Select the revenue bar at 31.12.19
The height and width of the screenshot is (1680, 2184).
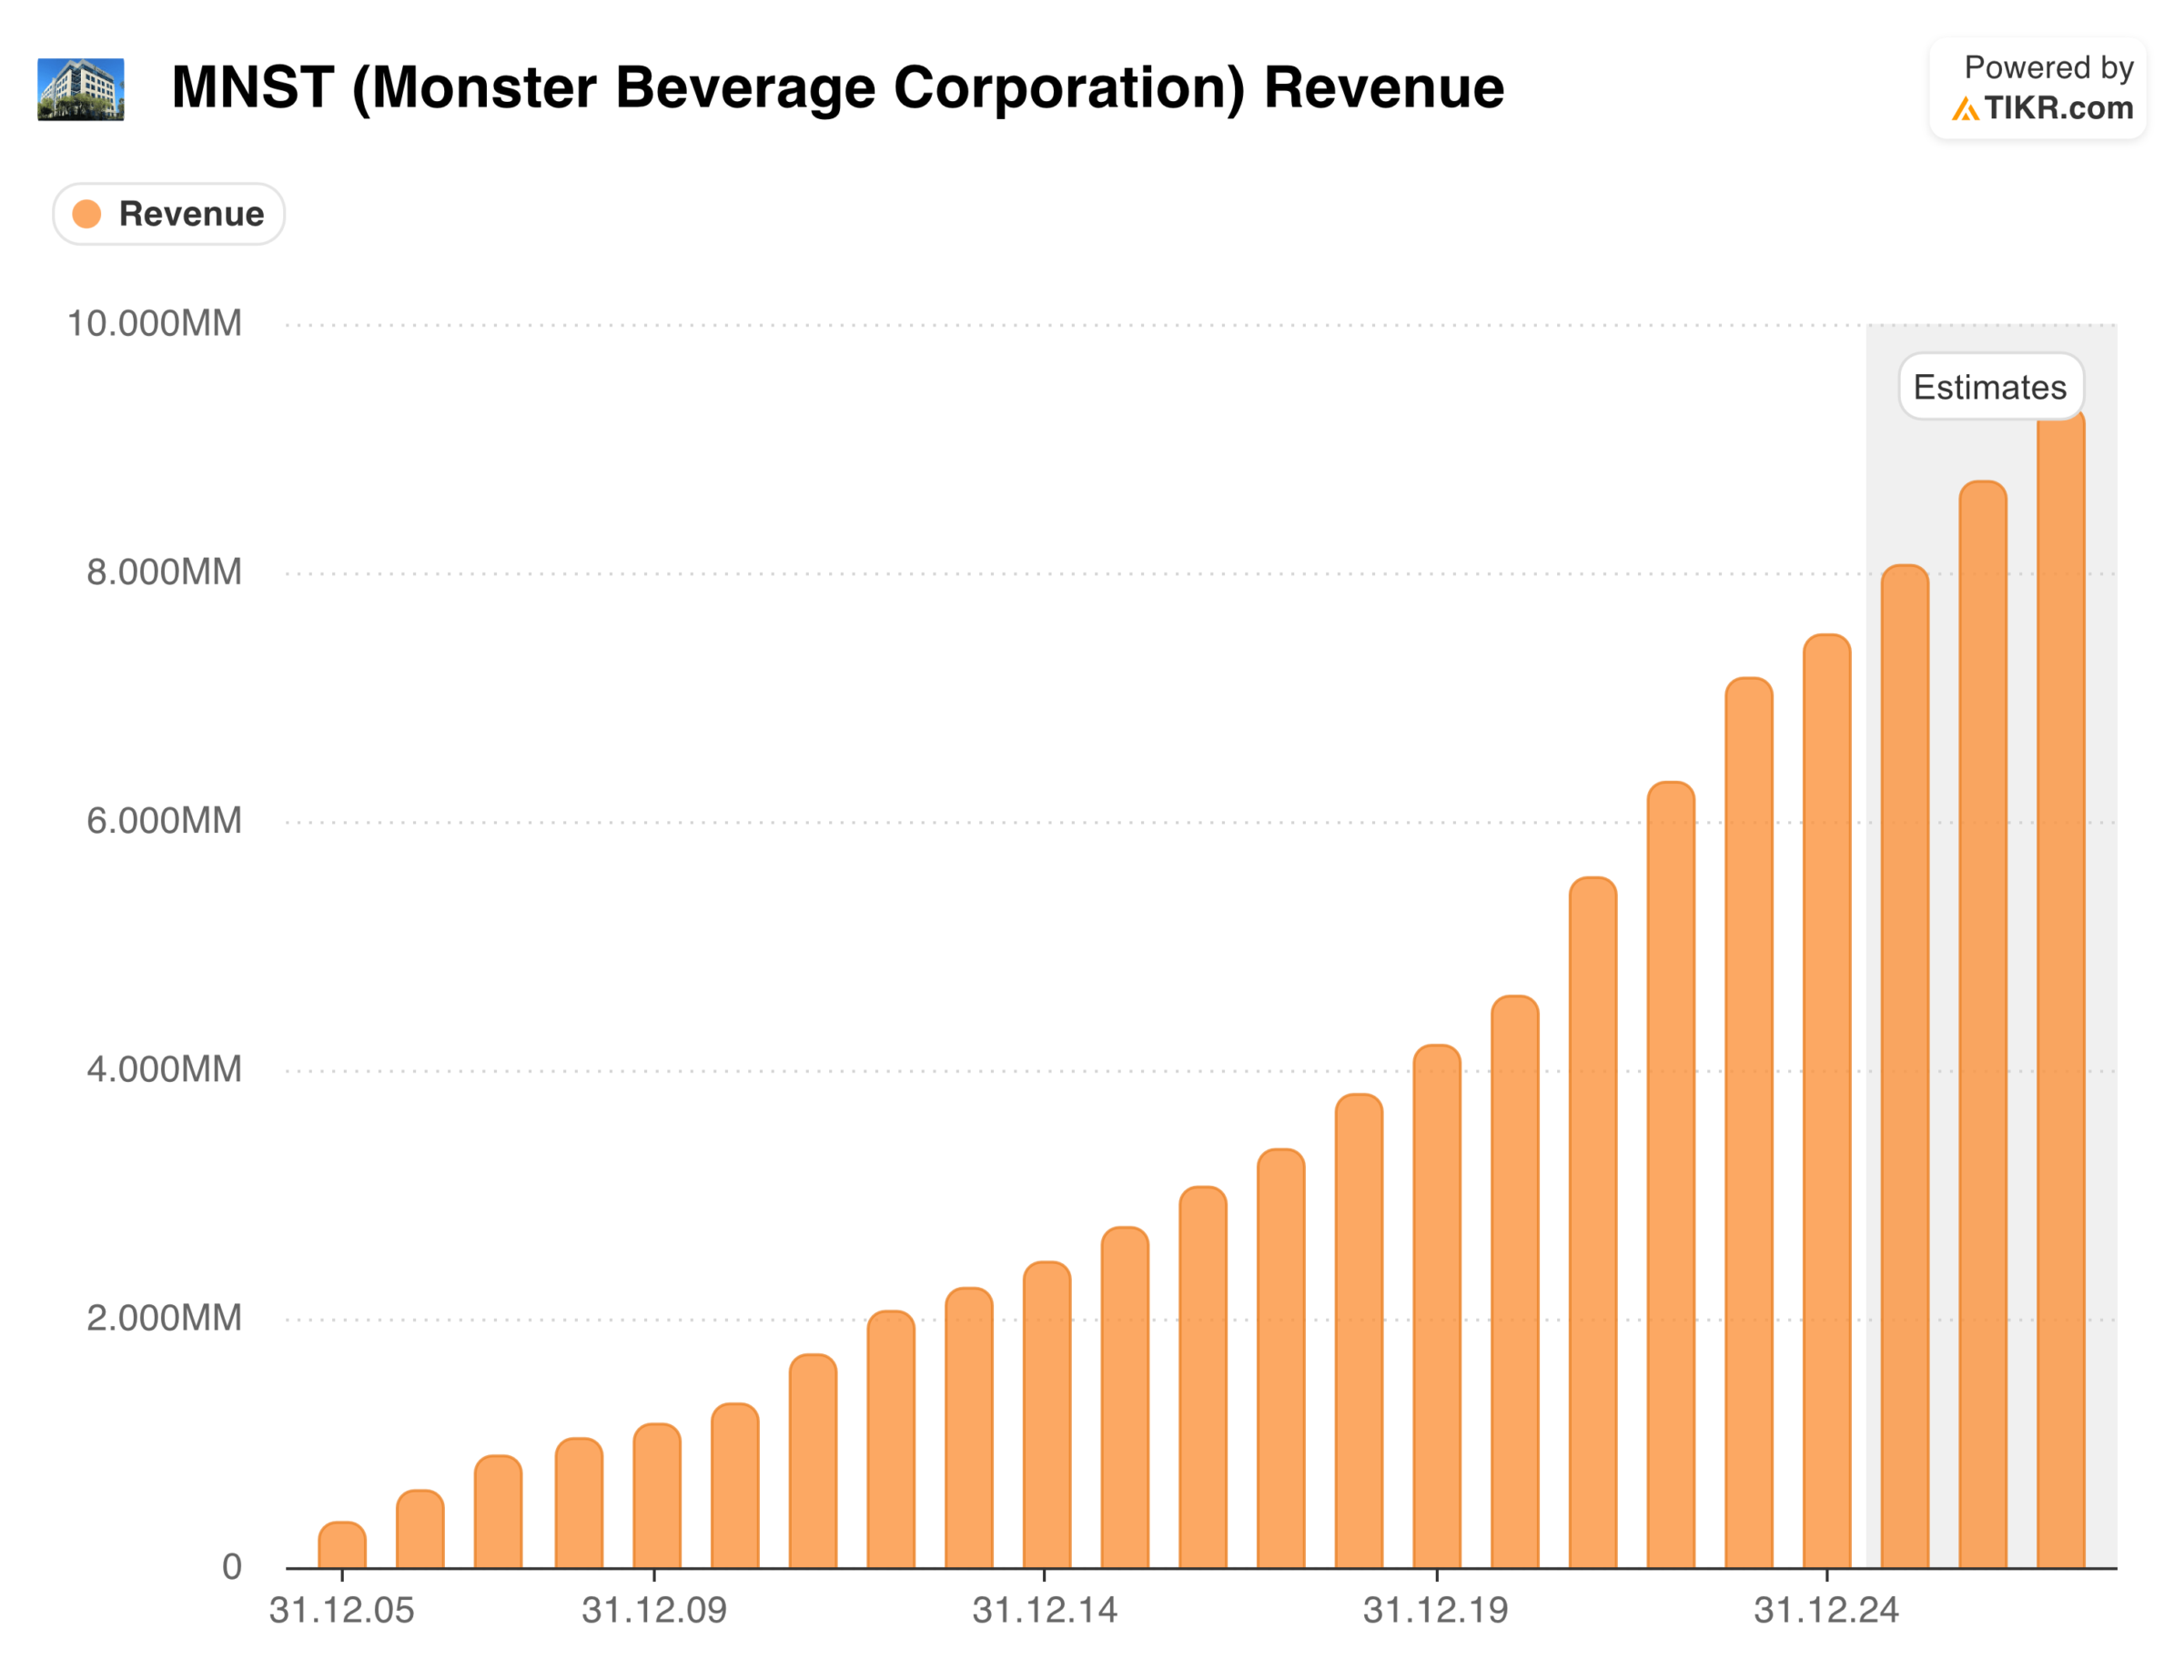tap(1436, 1306)
